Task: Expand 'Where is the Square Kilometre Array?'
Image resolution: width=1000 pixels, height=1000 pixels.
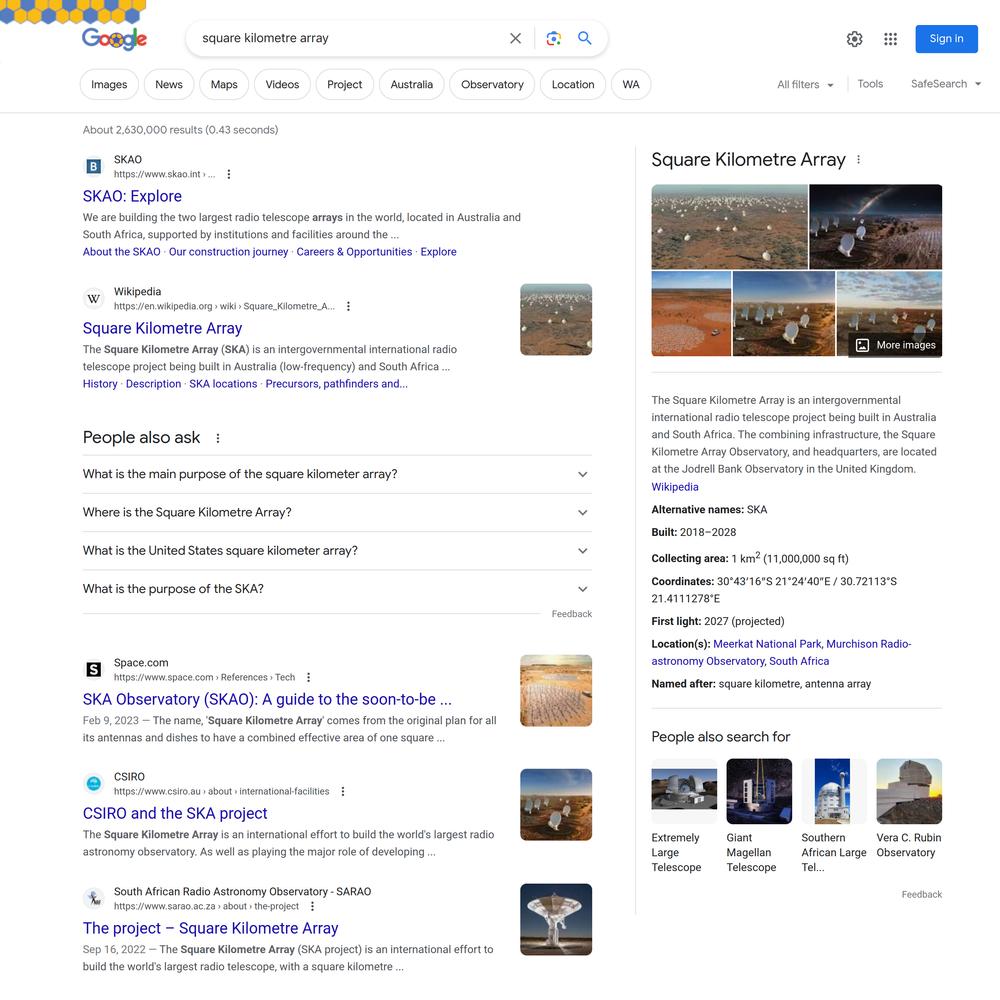Action: pos(337,512)
